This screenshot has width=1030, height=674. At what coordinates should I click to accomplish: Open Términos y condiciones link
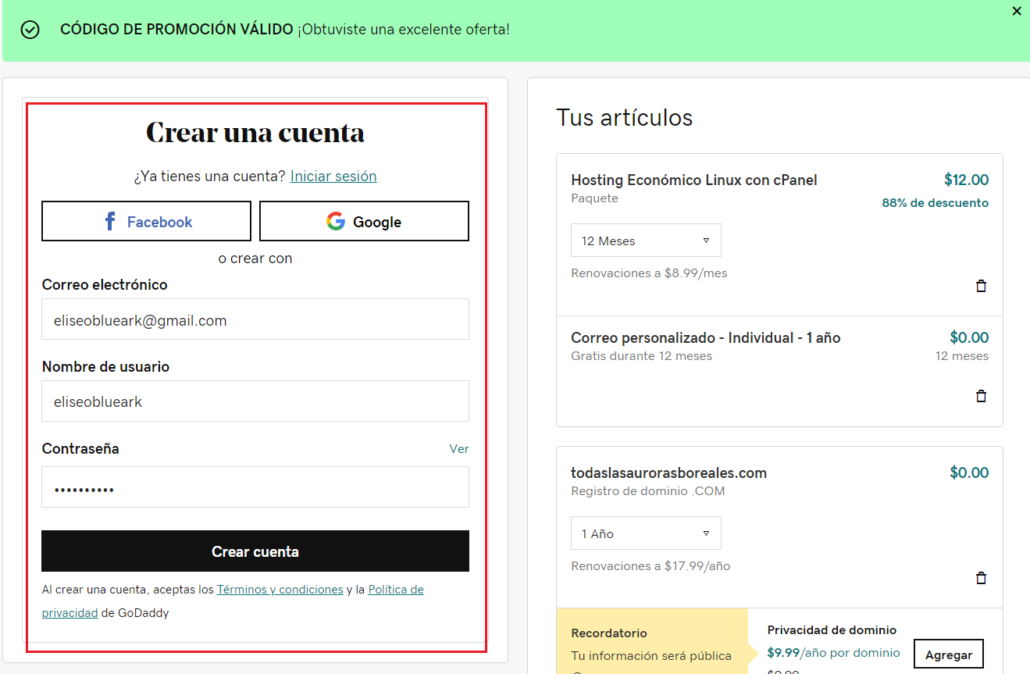tap(280, 589)
